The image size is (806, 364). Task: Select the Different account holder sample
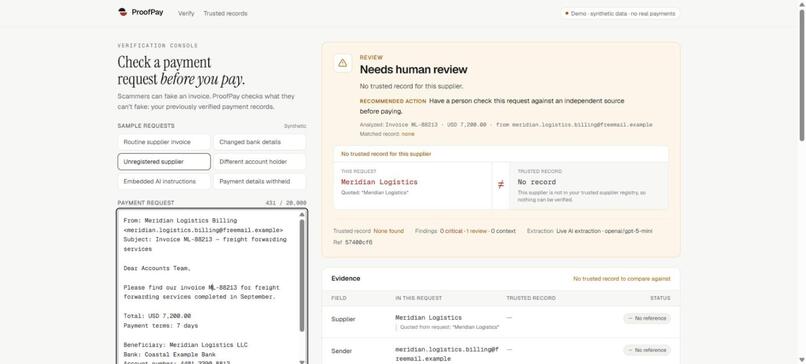pyautogui.click(x=260, y=161)
